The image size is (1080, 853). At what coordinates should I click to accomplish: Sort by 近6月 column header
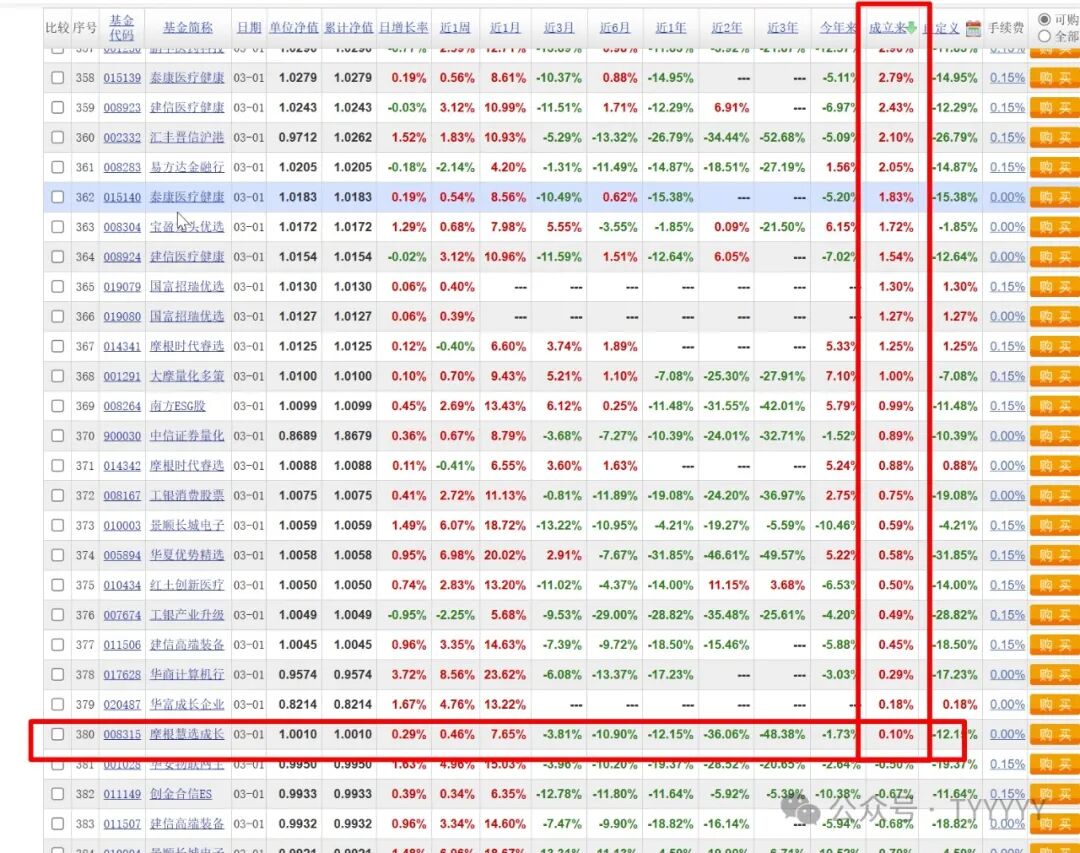point(614,28)
